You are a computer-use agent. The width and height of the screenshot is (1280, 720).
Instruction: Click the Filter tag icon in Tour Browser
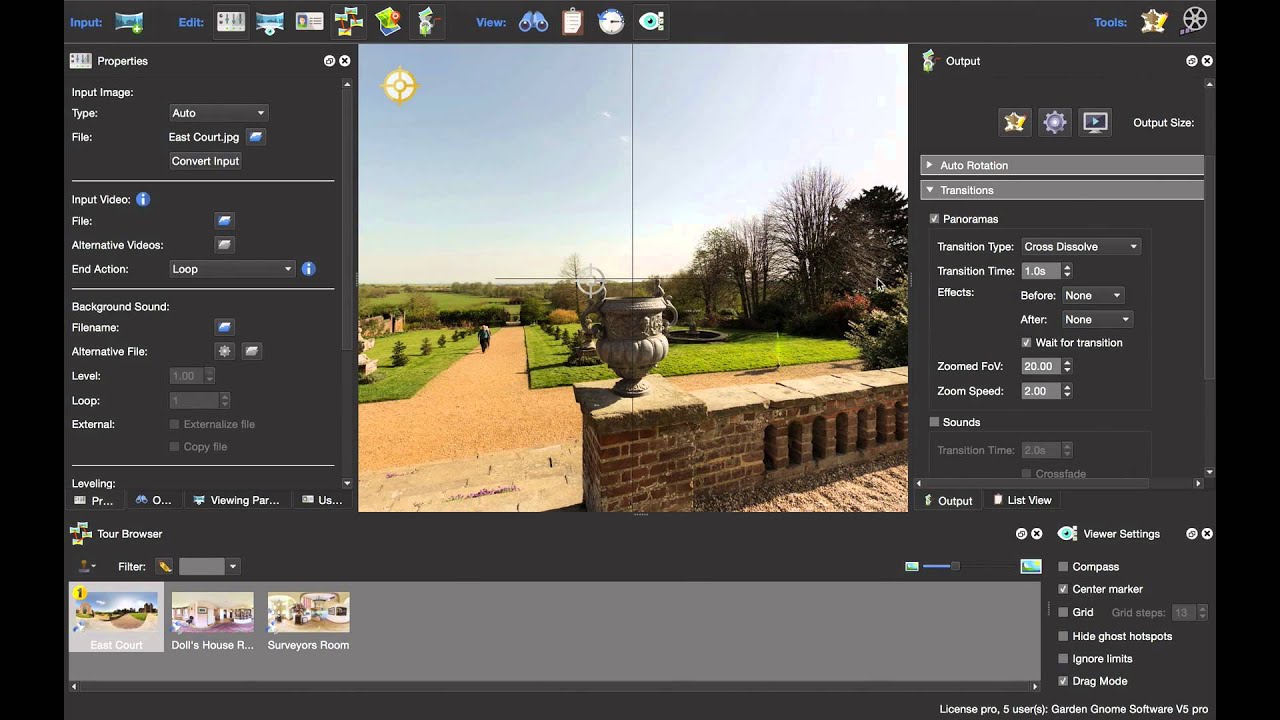[164, 567]
